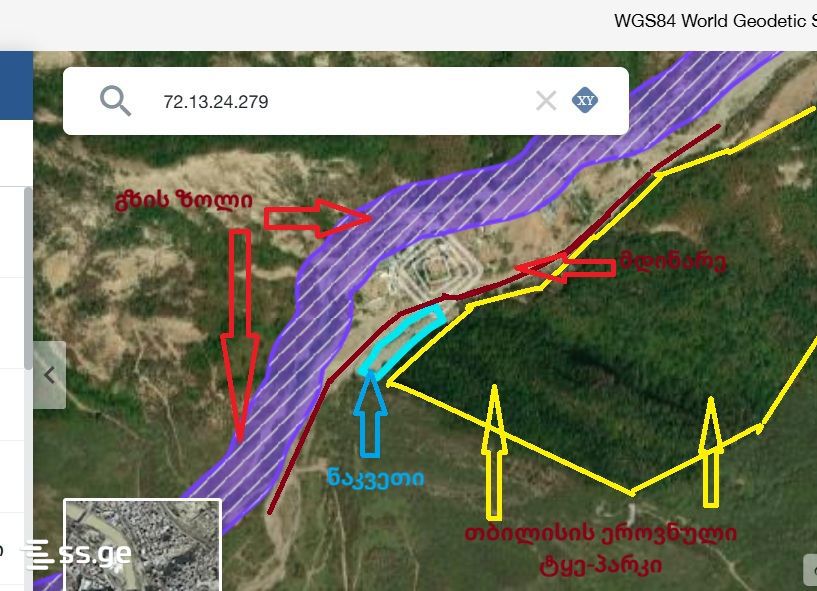Click the magnifier search icon
The height and width of the screenshot is (591, 817).
tap(115, 101)
